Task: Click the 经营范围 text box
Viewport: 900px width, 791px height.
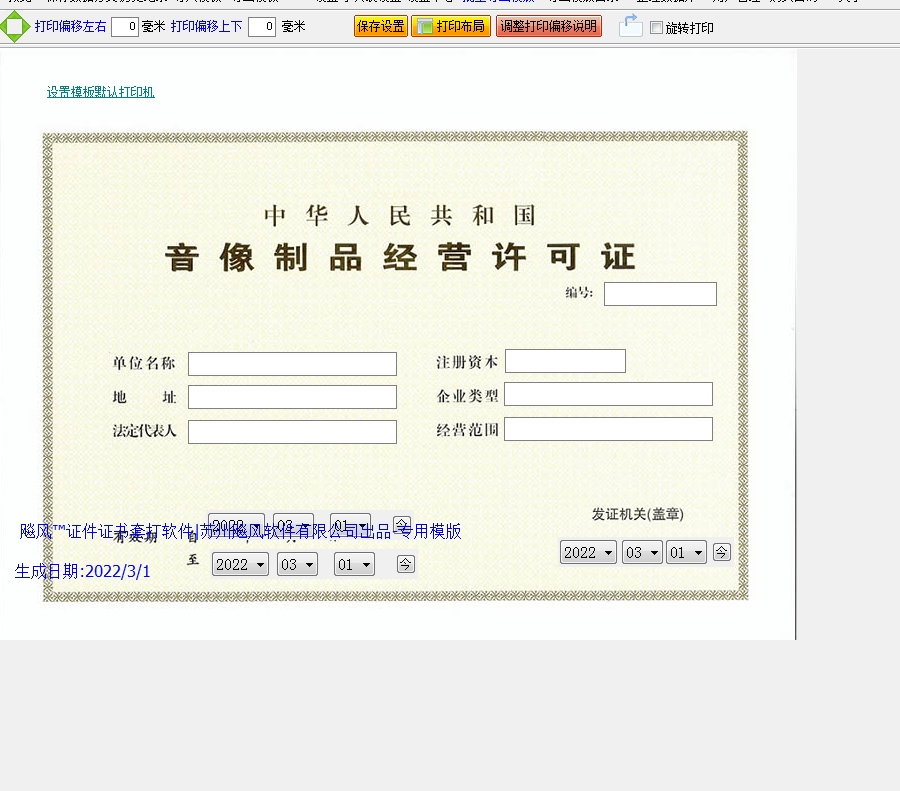Action: pos(608,429)
